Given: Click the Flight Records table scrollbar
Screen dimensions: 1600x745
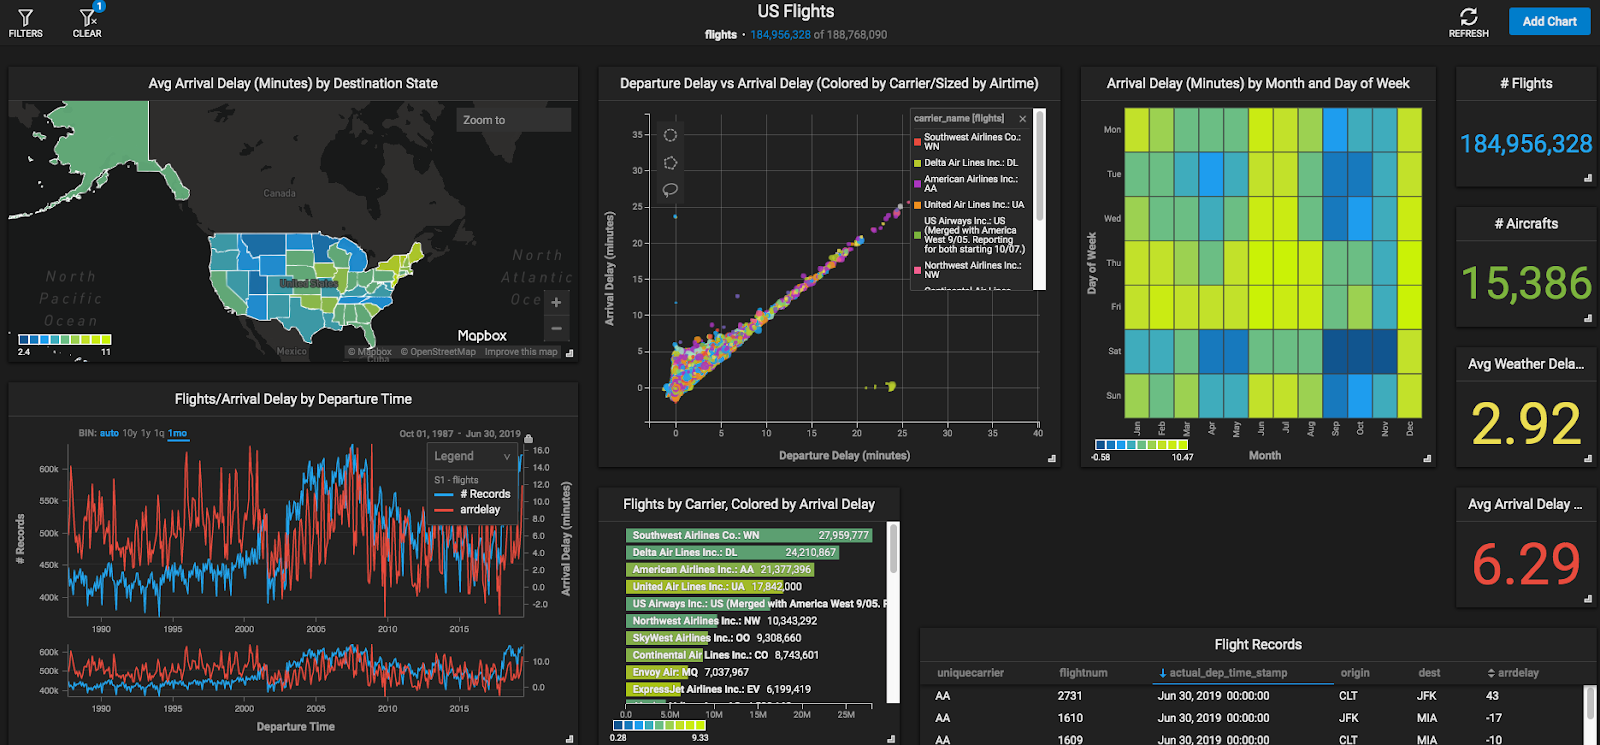Looking at the screenshot, I should pyautogui.click(x=1590, y=702).
